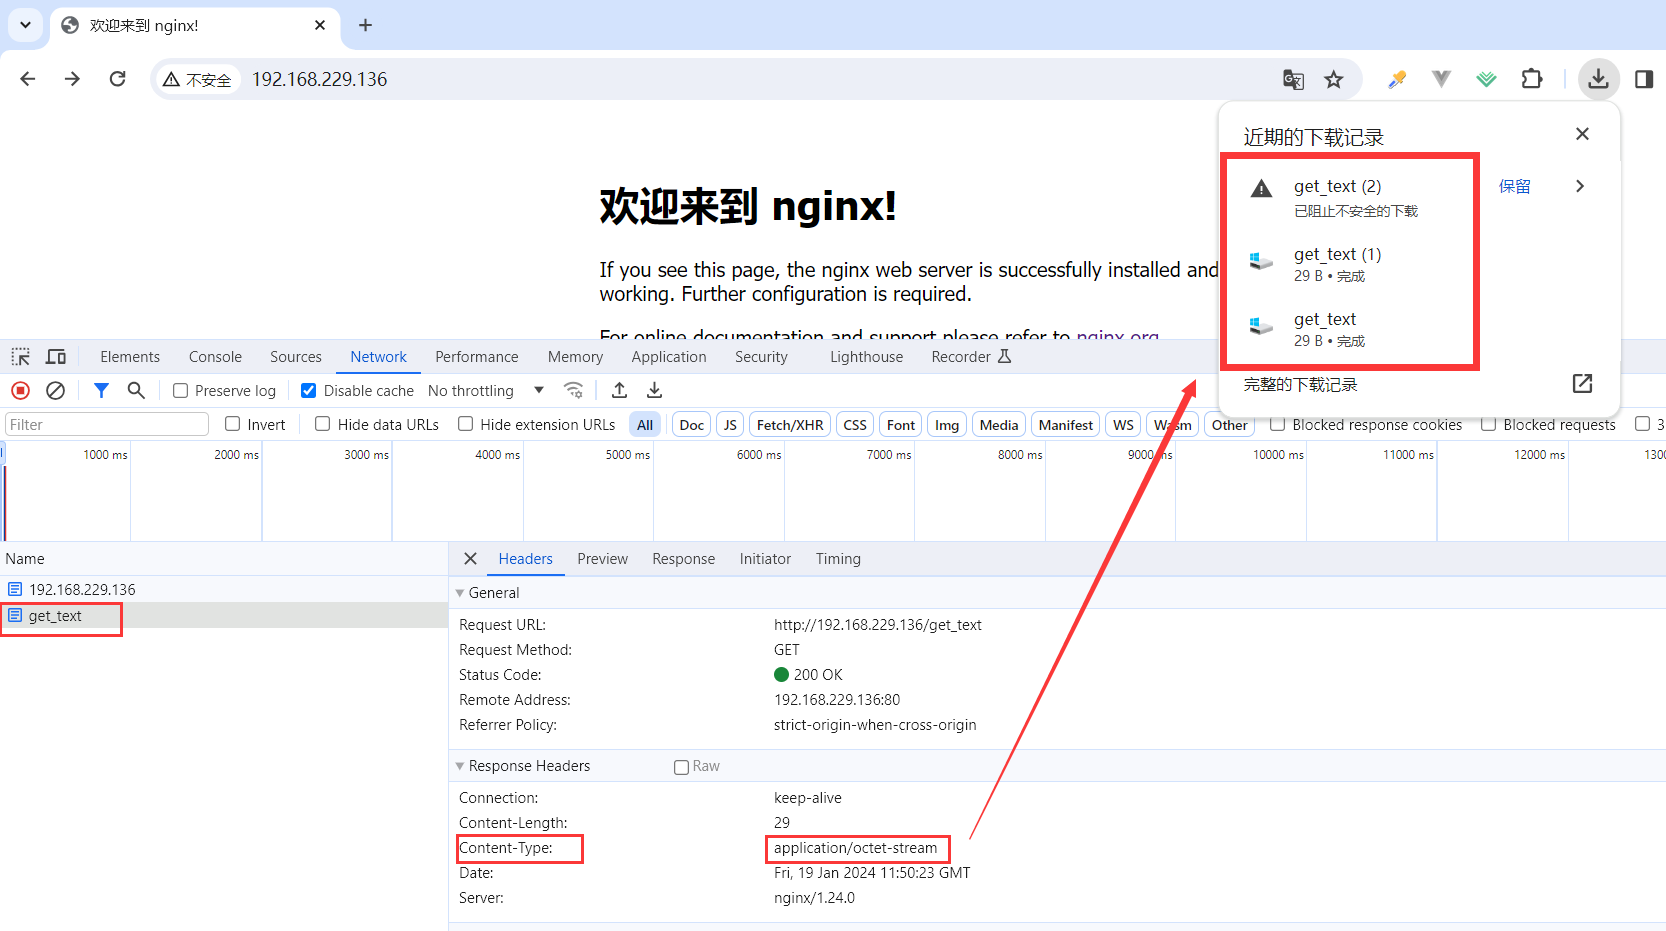The width and height of the screenshot is (1666, 931).
Task: Open the Google Translate icon
Action: click(1293, 79)
